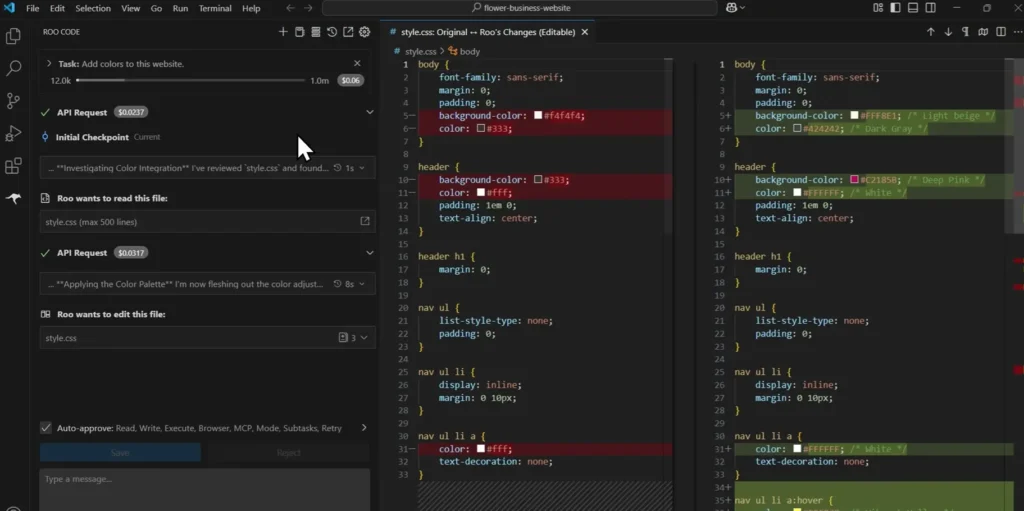Open the Search view in activity bar
The width and height of the screenshot is (1024, 511).
(x=13, y=68)
